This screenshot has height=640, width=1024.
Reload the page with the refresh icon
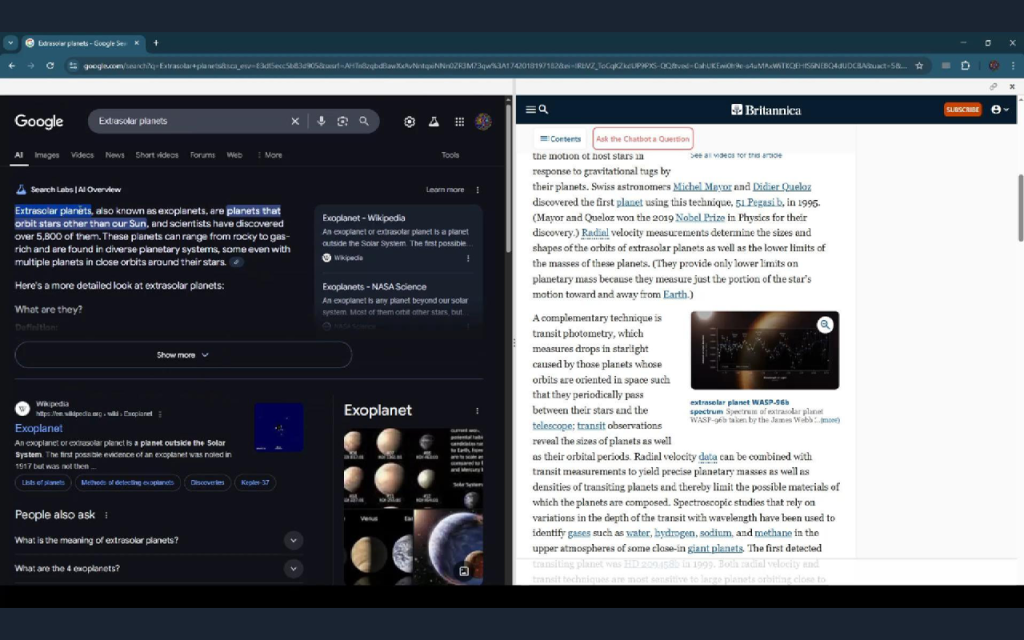pos(50,64)
